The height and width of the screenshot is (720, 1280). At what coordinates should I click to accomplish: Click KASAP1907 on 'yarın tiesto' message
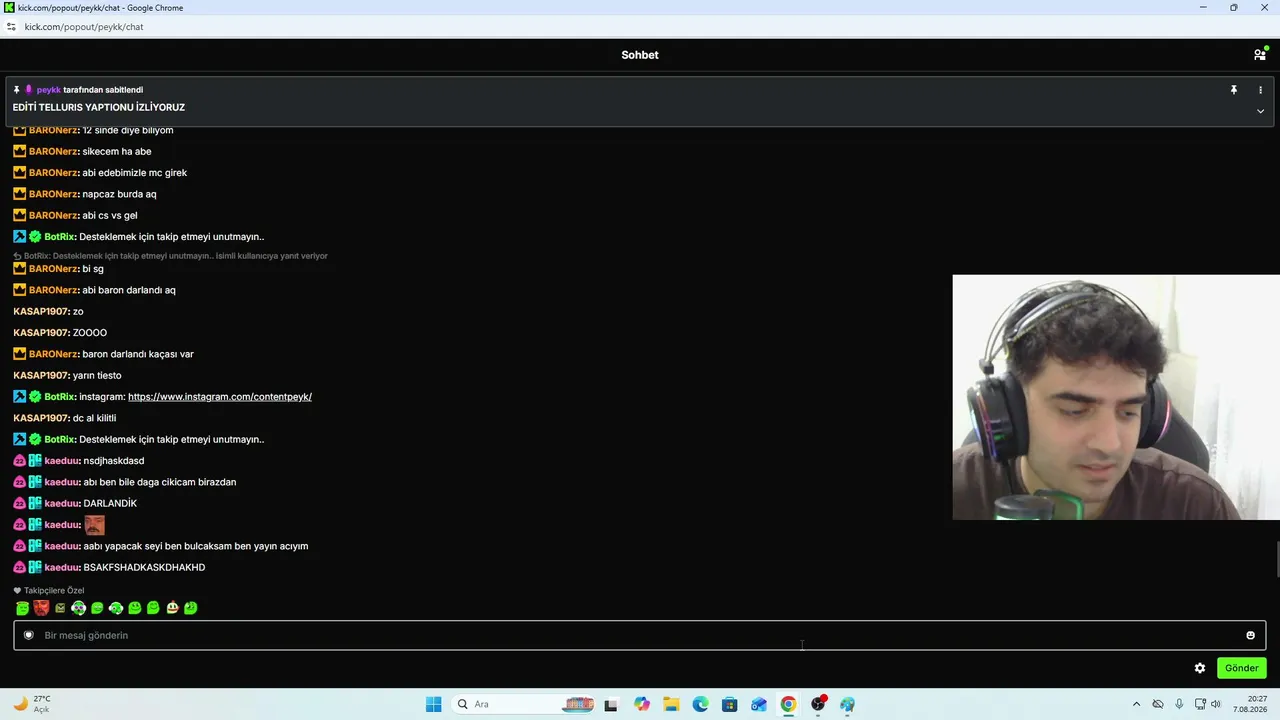[41, 375]
